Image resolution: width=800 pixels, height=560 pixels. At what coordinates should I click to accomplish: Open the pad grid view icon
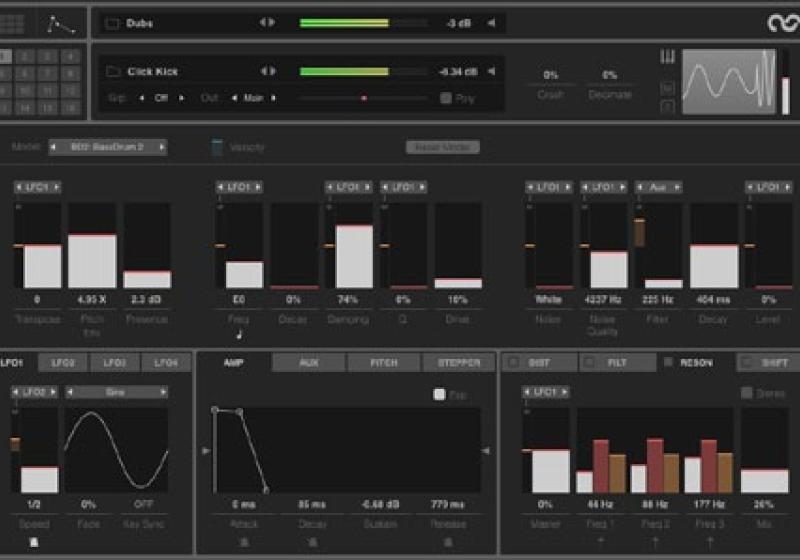(11, 23)
